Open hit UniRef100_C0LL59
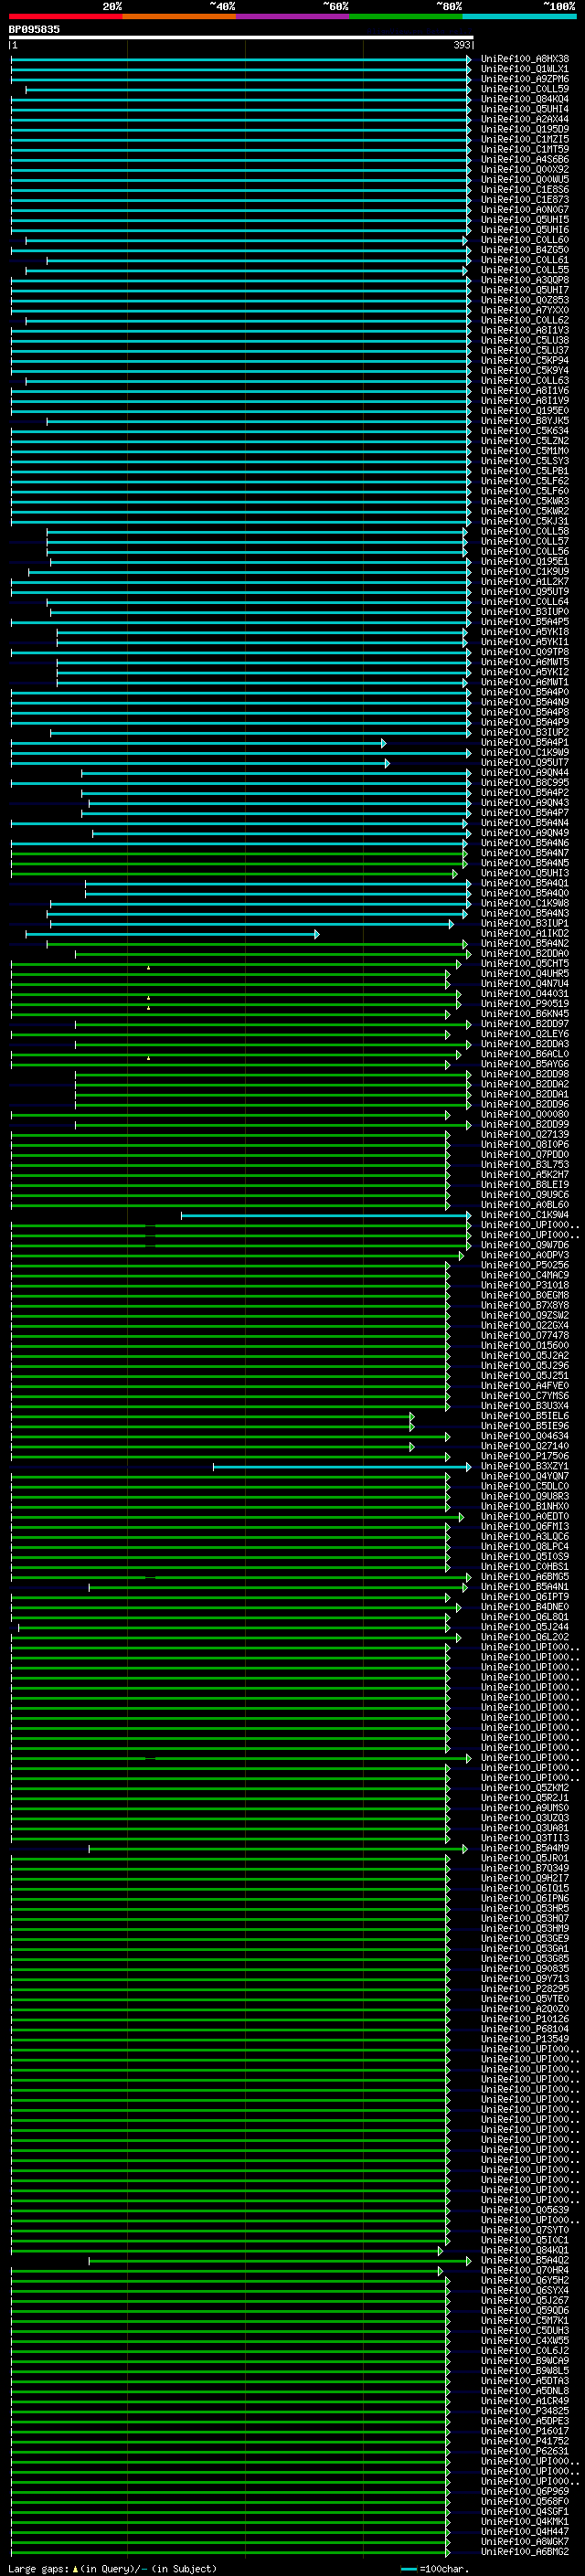This screenshot has height=2576, width=585. pos(524,89)
